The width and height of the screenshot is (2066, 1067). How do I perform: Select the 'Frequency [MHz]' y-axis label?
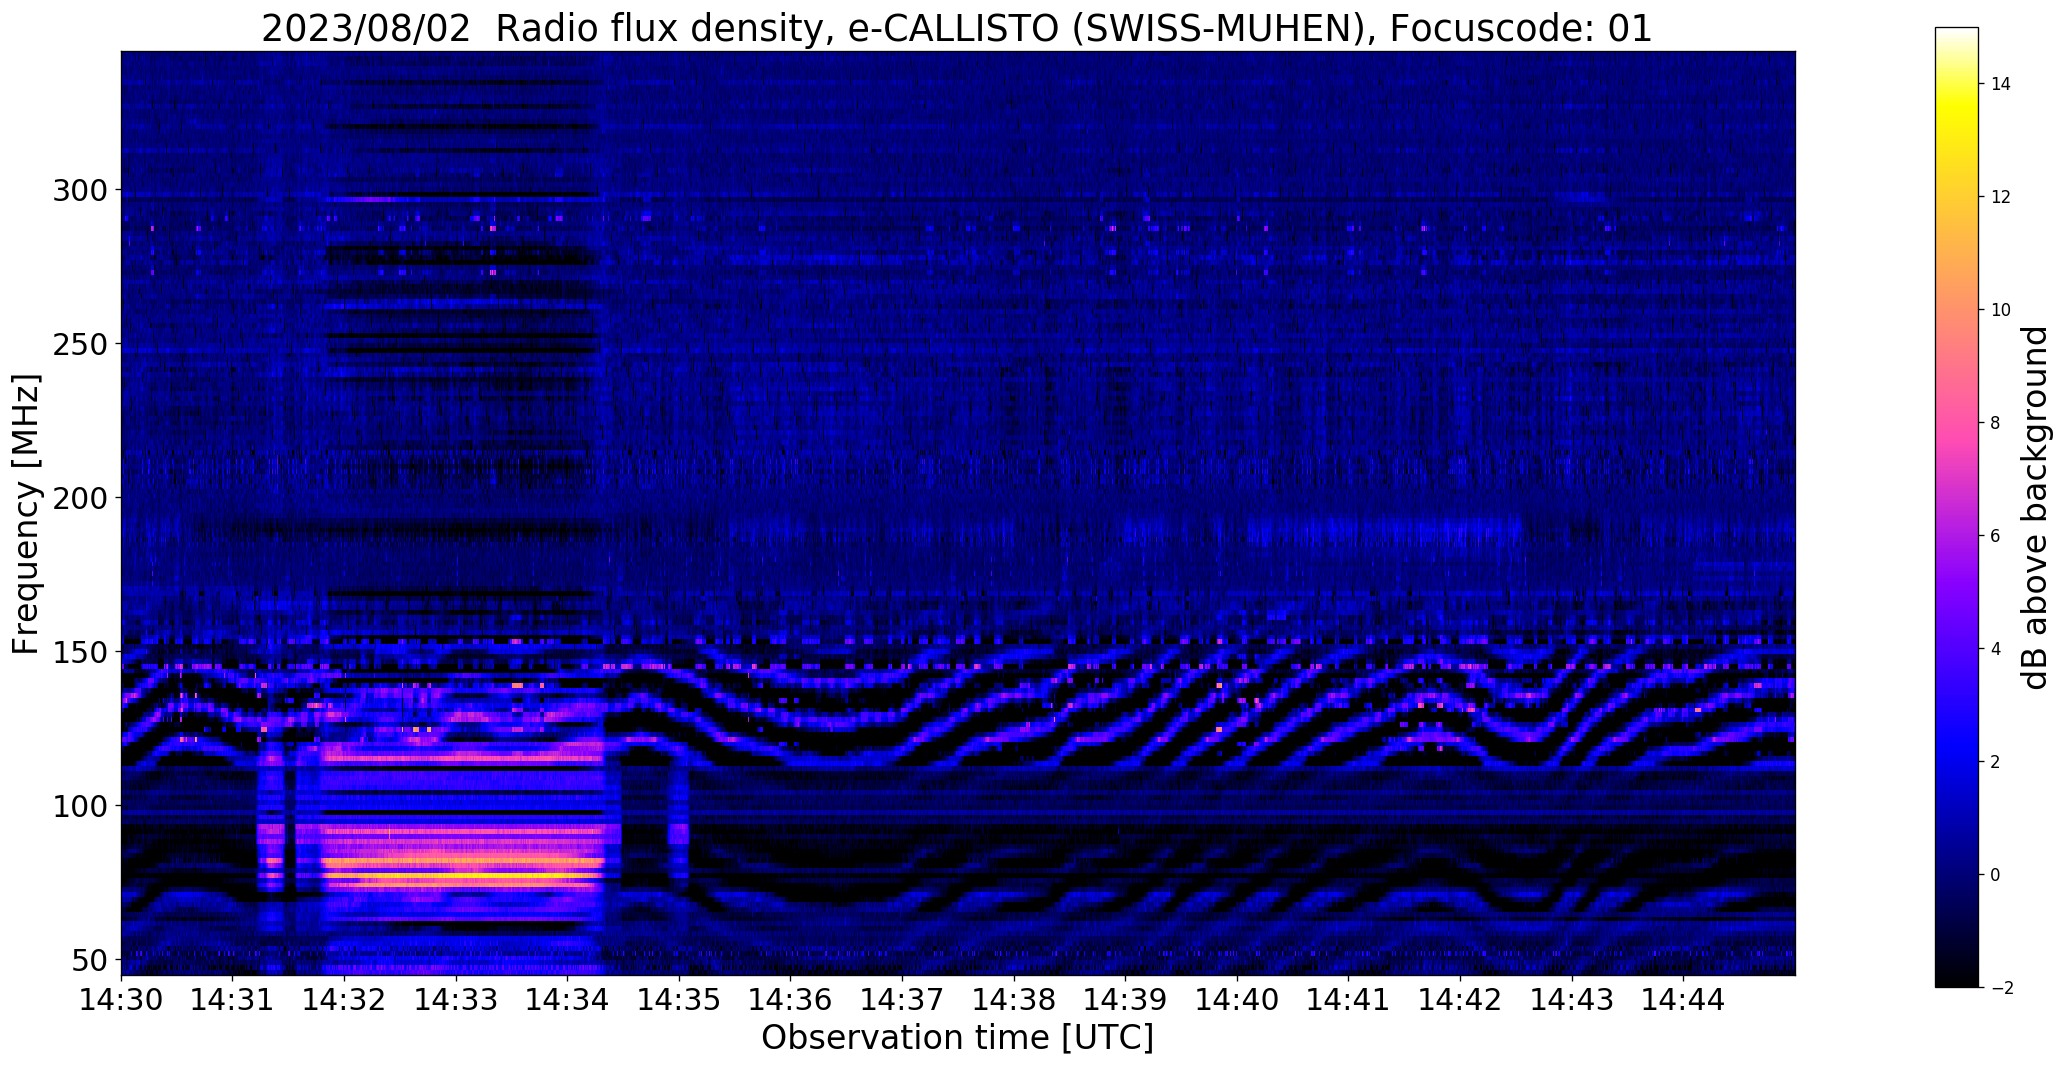26,514
